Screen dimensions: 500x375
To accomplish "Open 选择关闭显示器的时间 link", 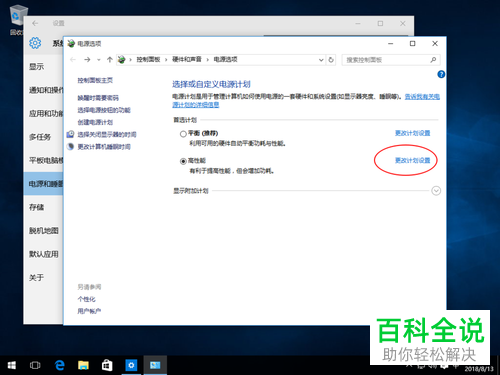I will pos(107,135).
